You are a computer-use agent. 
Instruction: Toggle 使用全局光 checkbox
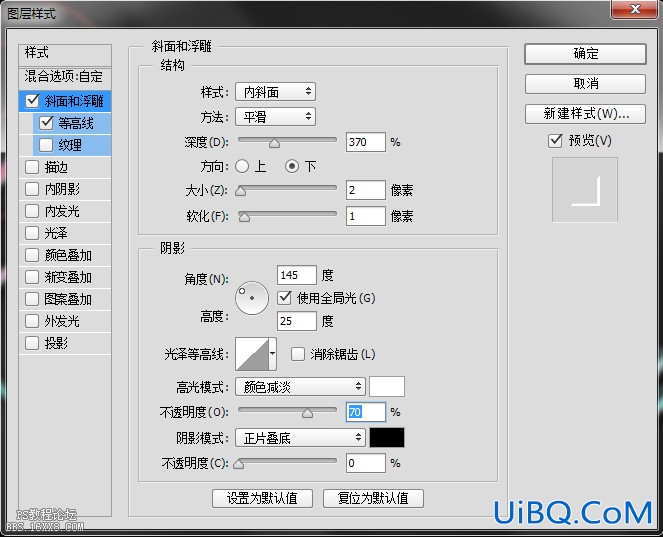coord(285,298)
